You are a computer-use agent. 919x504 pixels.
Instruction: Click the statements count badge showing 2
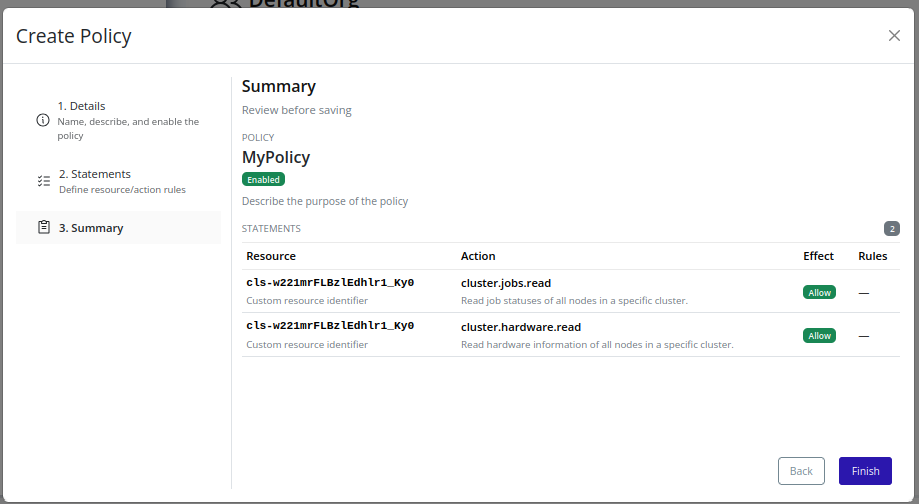pos(891,229)
